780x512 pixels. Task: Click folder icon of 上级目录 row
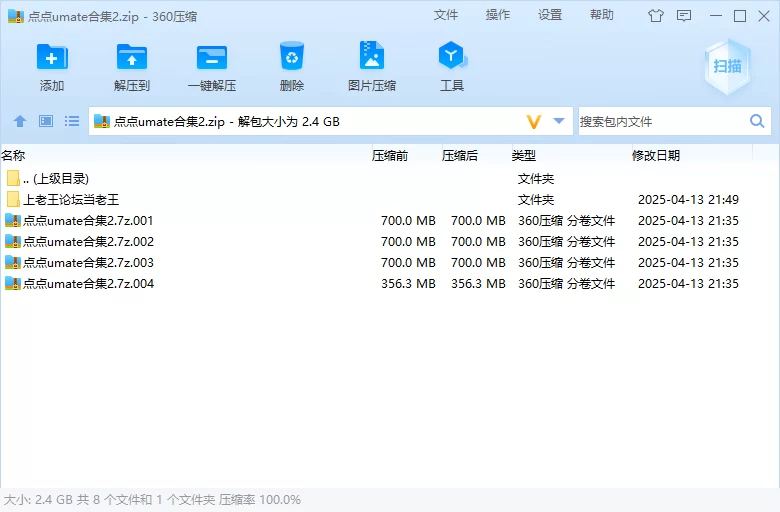coord(13,179)
